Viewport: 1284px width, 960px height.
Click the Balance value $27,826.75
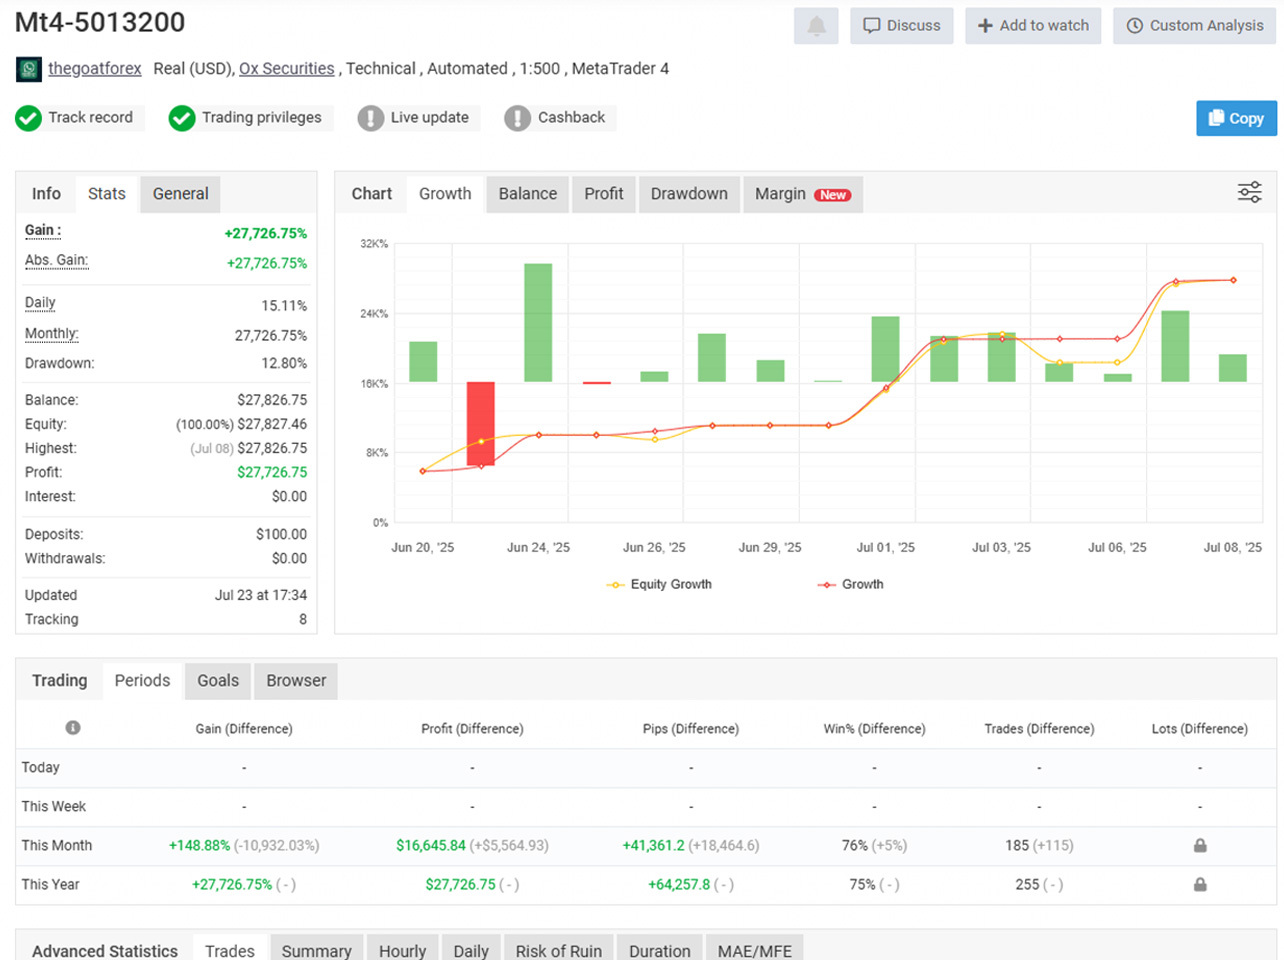point(272,400)
